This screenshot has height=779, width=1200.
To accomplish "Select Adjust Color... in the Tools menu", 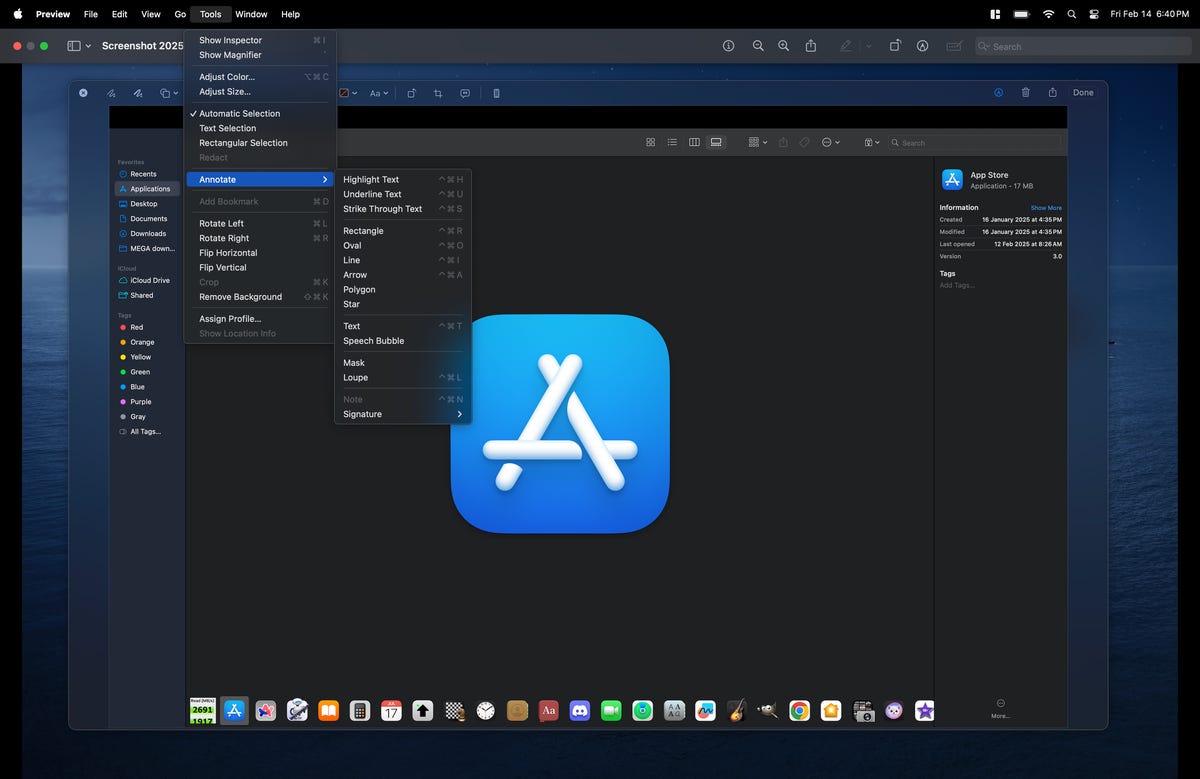I will 259,77.
